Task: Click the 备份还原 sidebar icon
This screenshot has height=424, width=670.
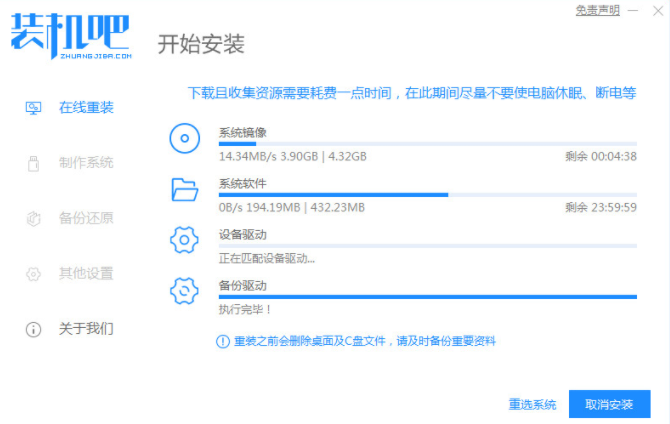Action: (x=33, y=218)
